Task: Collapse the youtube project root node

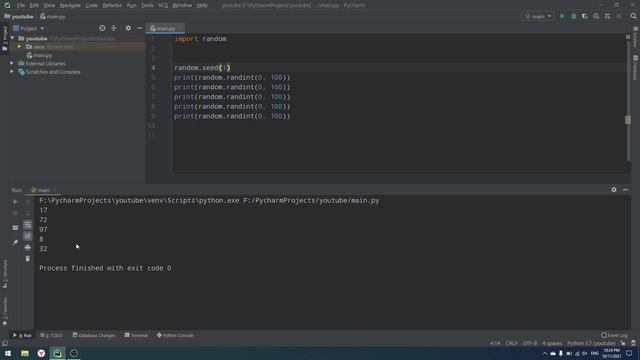Action: pyautogui.click(x=12, y=38)
